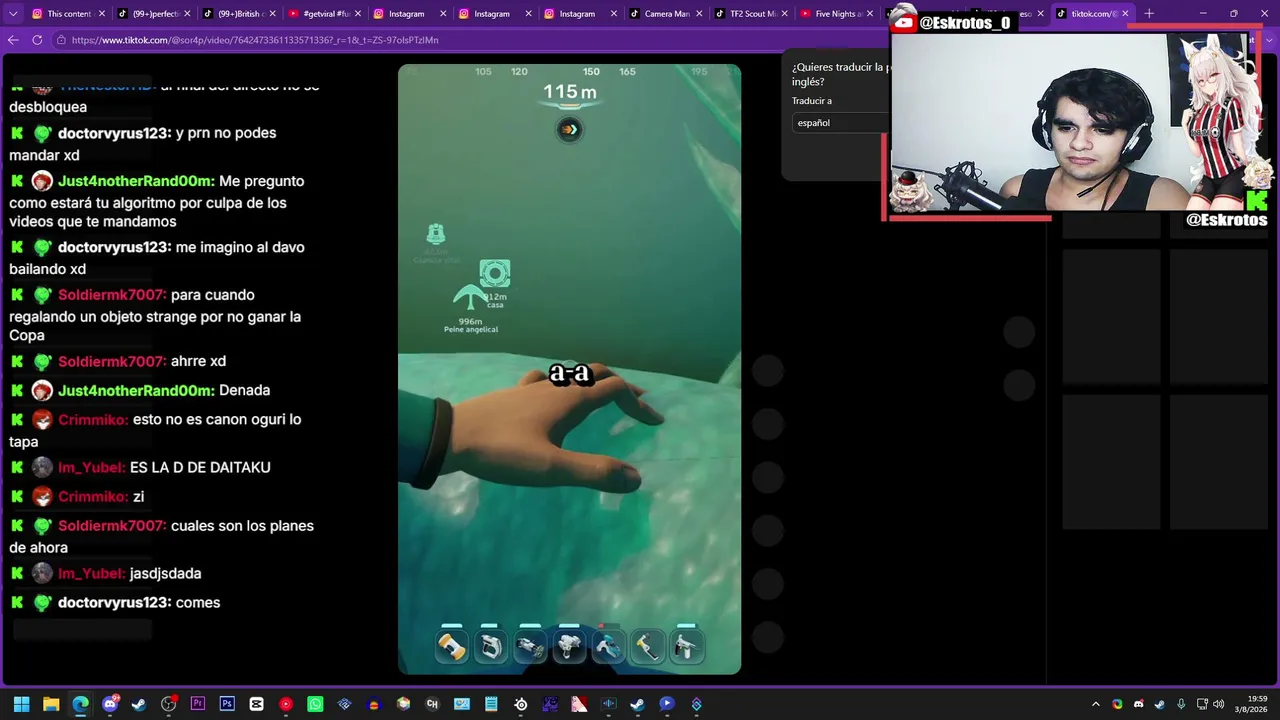The height and width of the screenshot is (720, 1280).
Task: Open new browser tab with plus button
Action: [x=1149, y=14]
